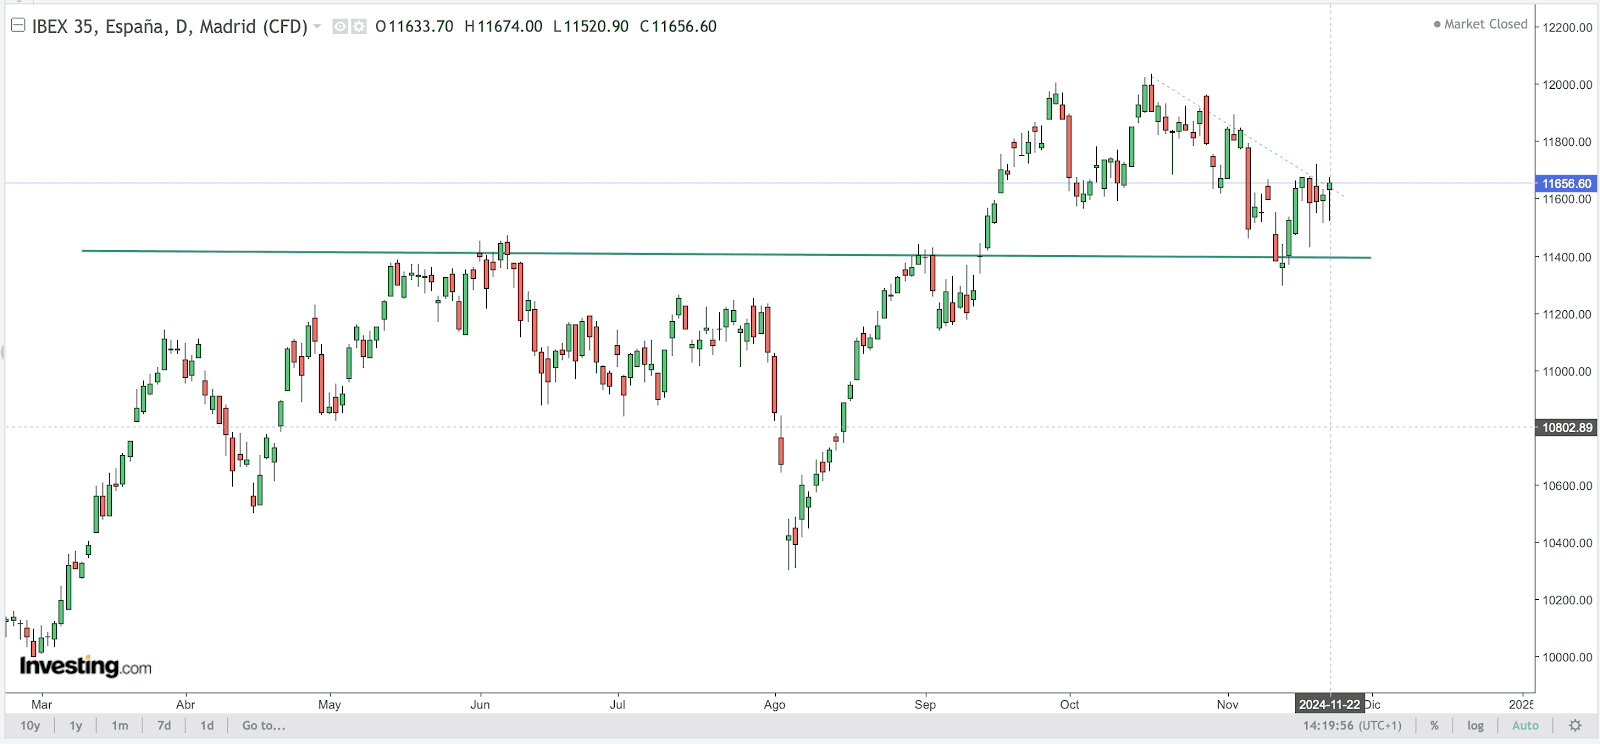The width and height of the screenshot is (1600, 744).
Task: Click the 14:19:56 (UTC+1) timezone clock
Action: point(1352,726)
